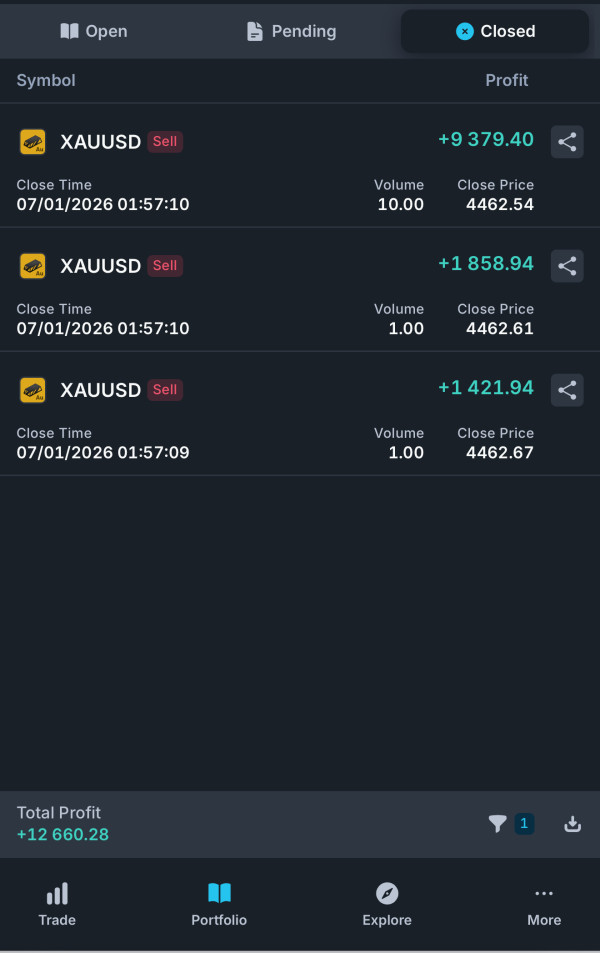Click the Total Profit summary amount
Screen dimensions: 600x953
pos(63,834)
